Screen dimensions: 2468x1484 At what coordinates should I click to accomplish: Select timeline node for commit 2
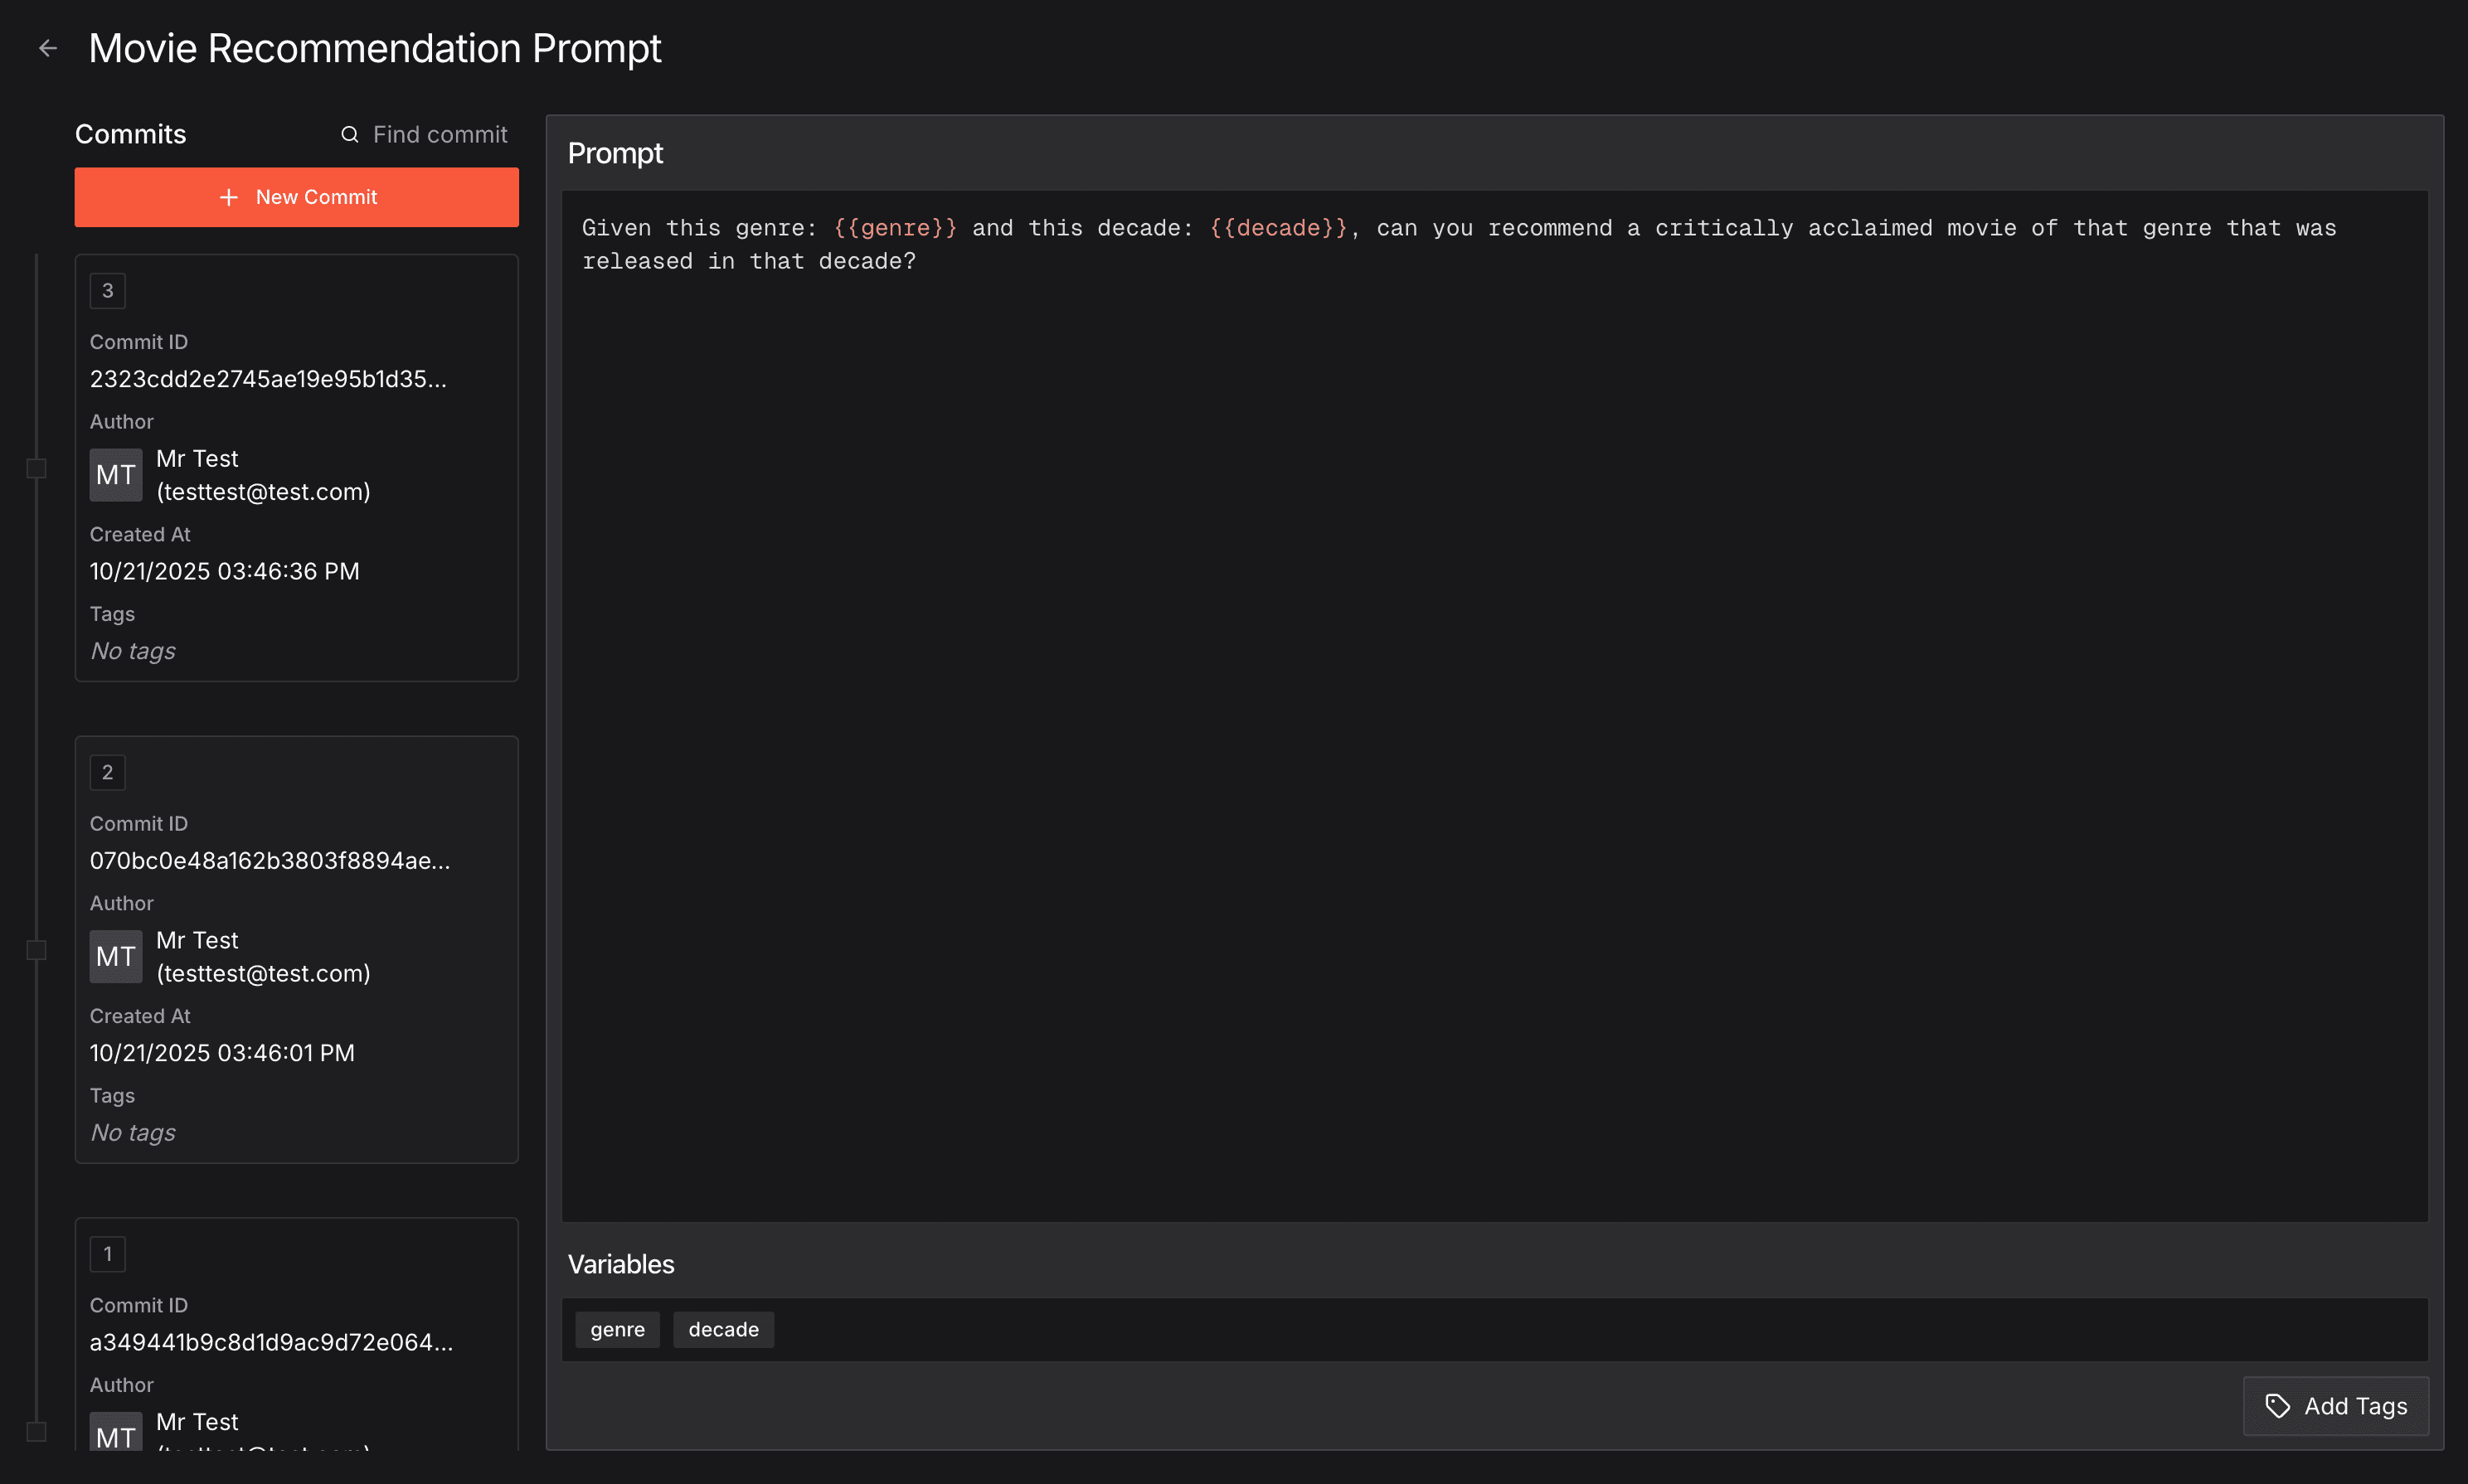[x=37, y=950]
